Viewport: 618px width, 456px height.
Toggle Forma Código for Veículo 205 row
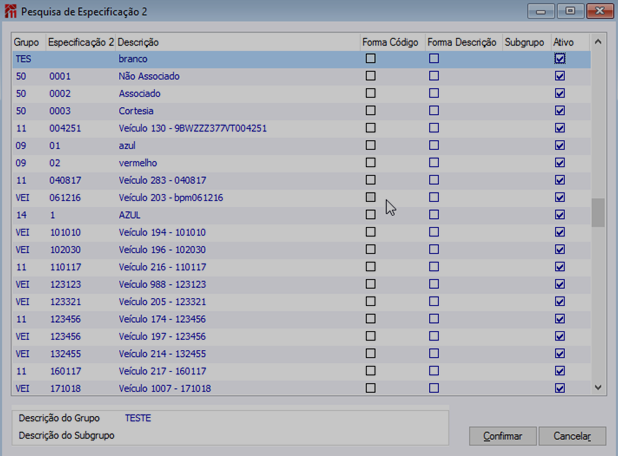coord(370,302)
